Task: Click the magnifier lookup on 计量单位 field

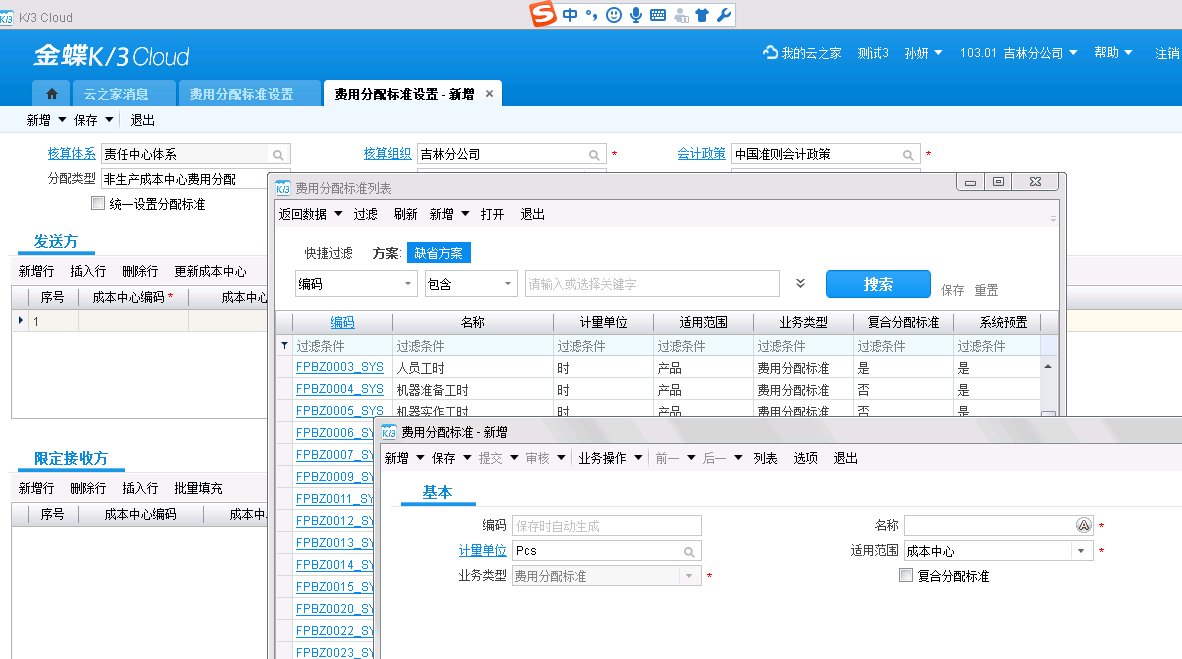Action: [x=688, y=550]
